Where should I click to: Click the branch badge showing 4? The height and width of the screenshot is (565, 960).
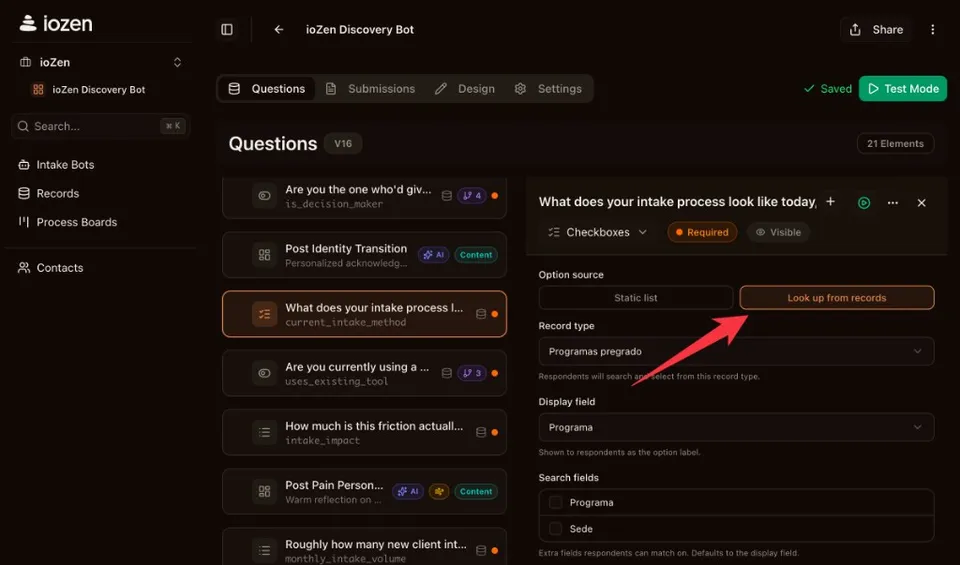click(472, 196)
